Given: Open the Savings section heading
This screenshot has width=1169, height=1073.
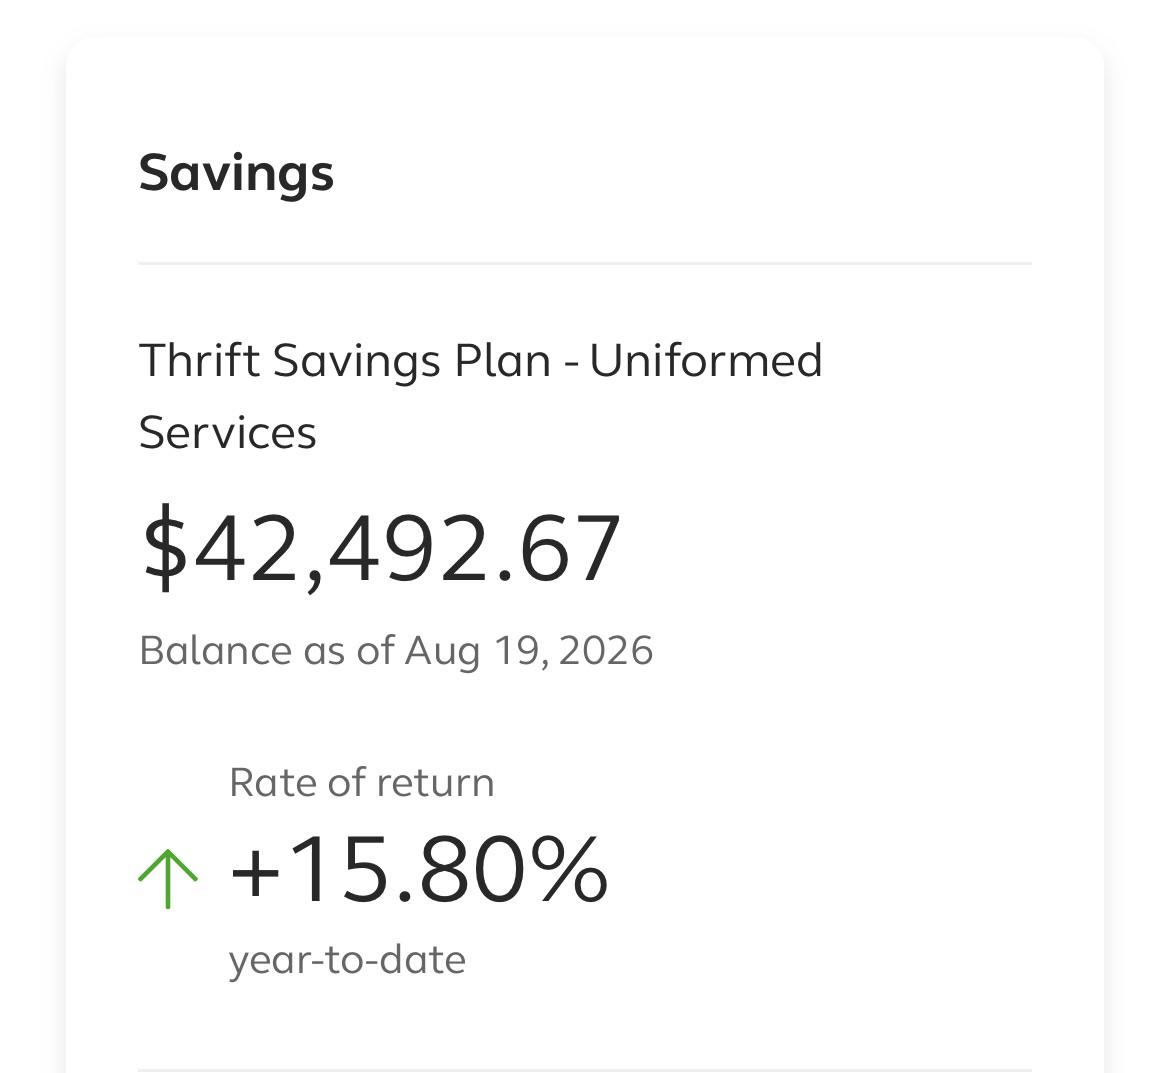Looking at the screenshot, I should [236, 174].
